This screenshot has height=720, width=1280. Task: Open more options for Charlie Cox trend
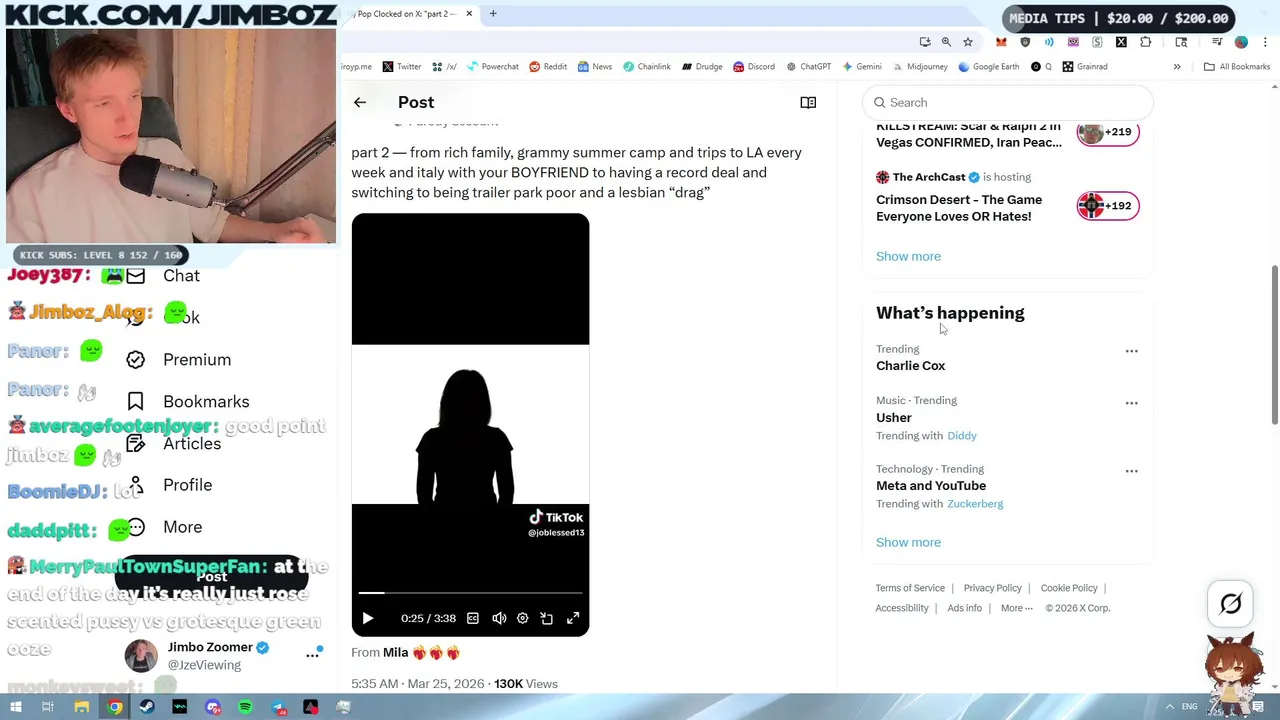1131,351
